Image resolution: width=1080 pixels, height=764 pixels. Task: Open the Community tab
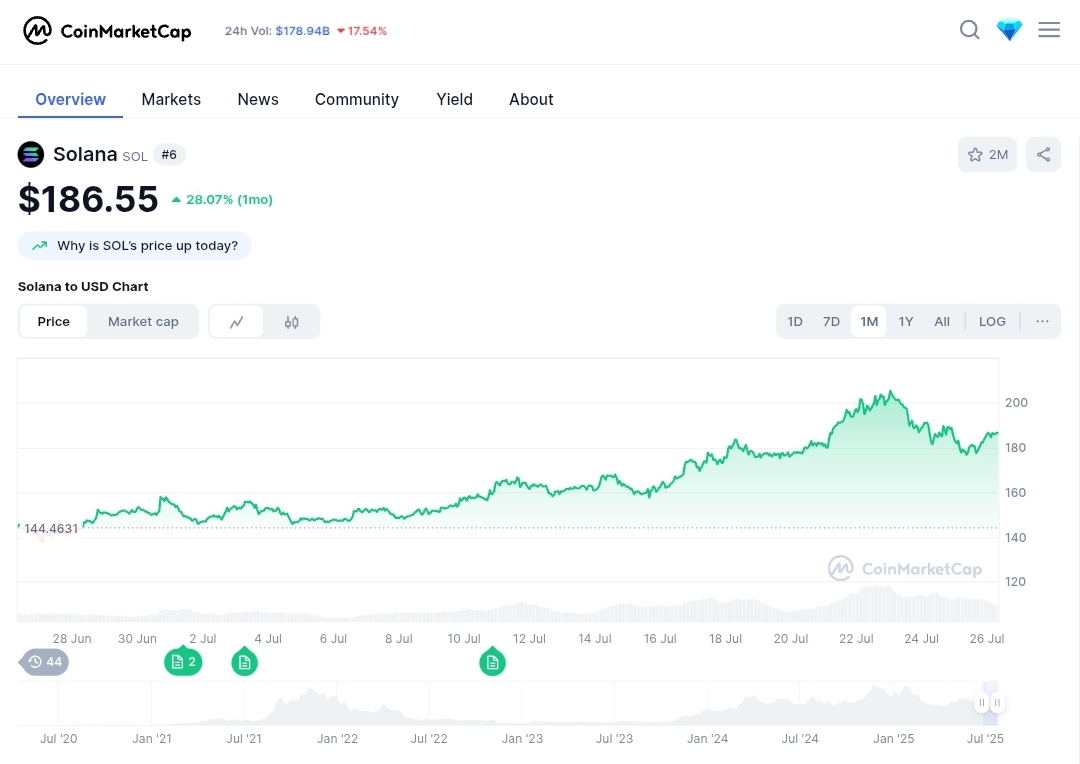click(356, 99)
